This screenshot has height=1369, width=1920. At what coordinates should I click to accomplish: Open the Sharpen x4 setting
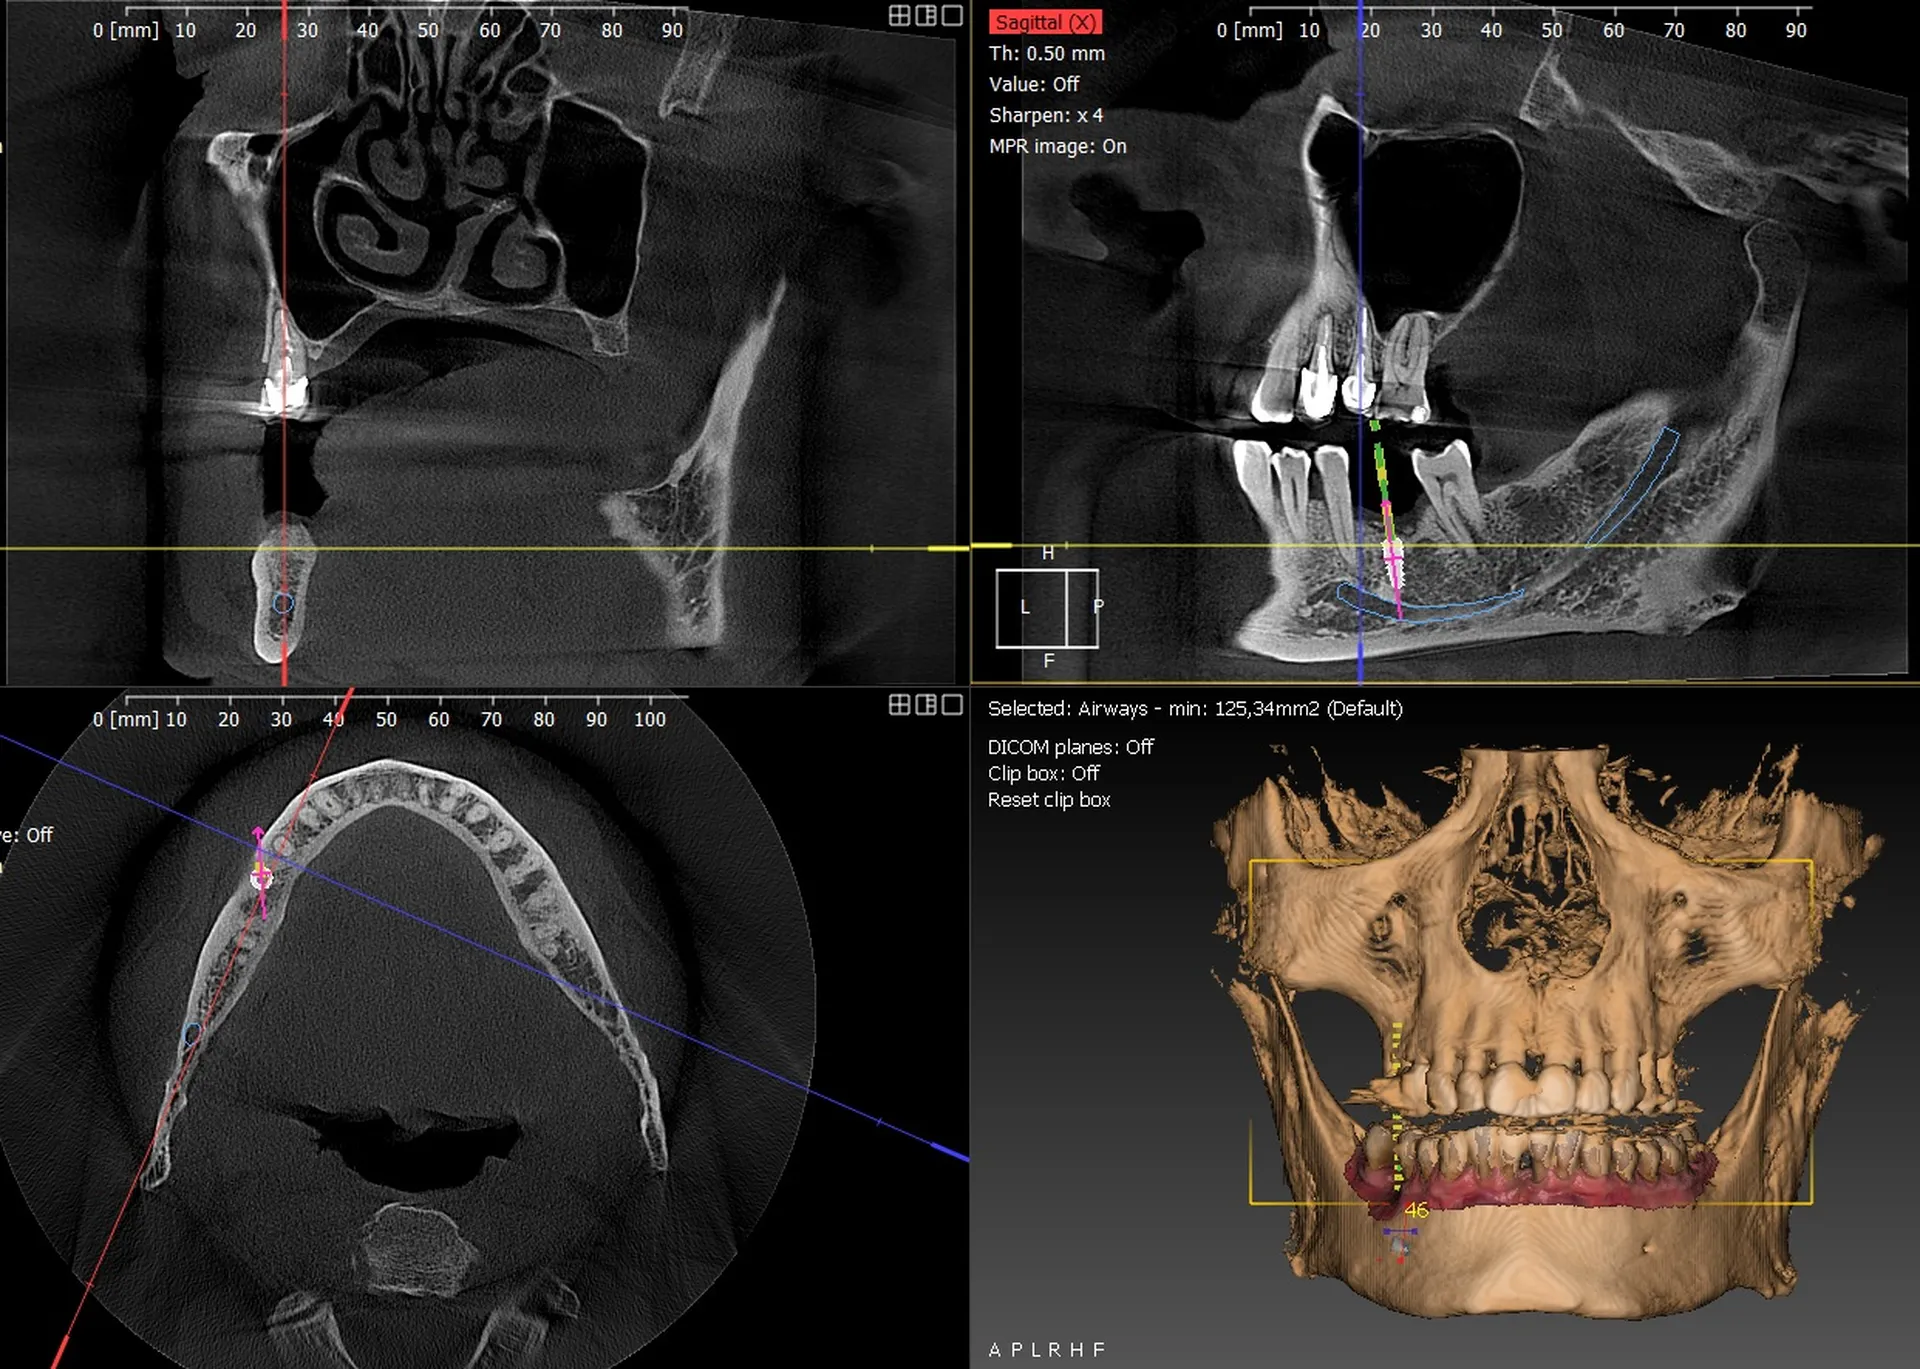click(1045, 115)
